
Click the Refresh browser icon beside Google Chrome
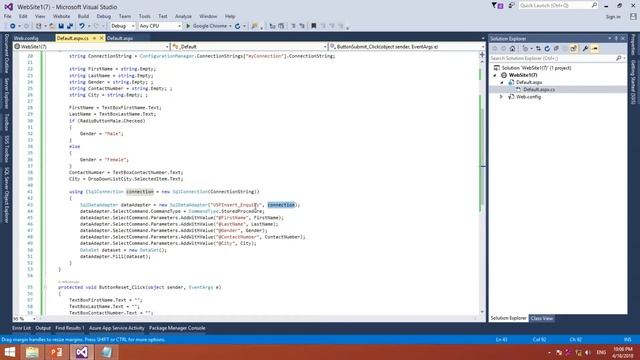pyautogui.click(x=237, y=26)
